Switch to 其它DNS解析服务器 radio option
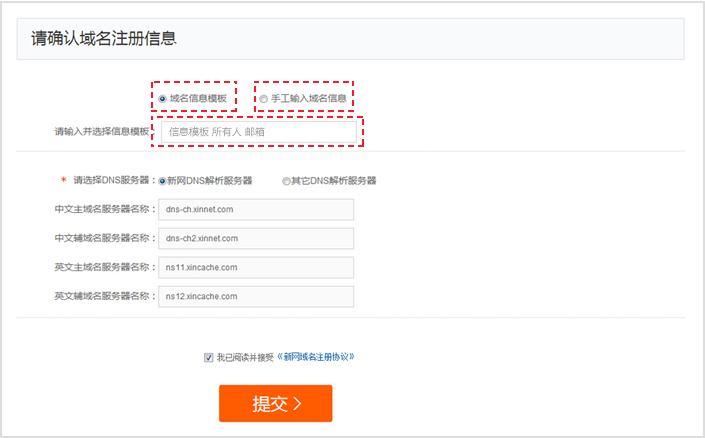The image size is (705, 438). coord(286,181)
